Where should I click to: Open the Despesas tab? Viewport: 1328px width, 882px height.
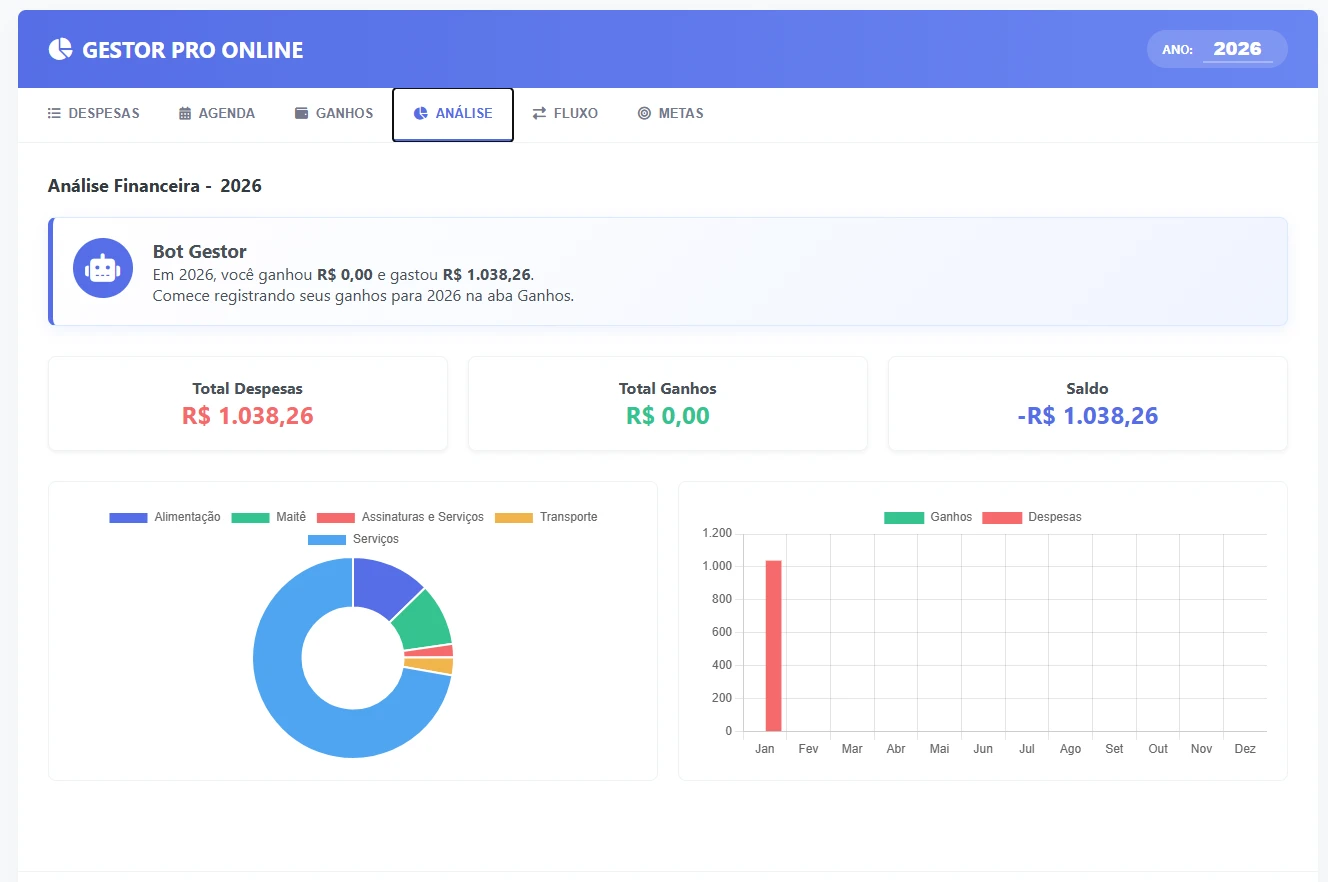94,114
